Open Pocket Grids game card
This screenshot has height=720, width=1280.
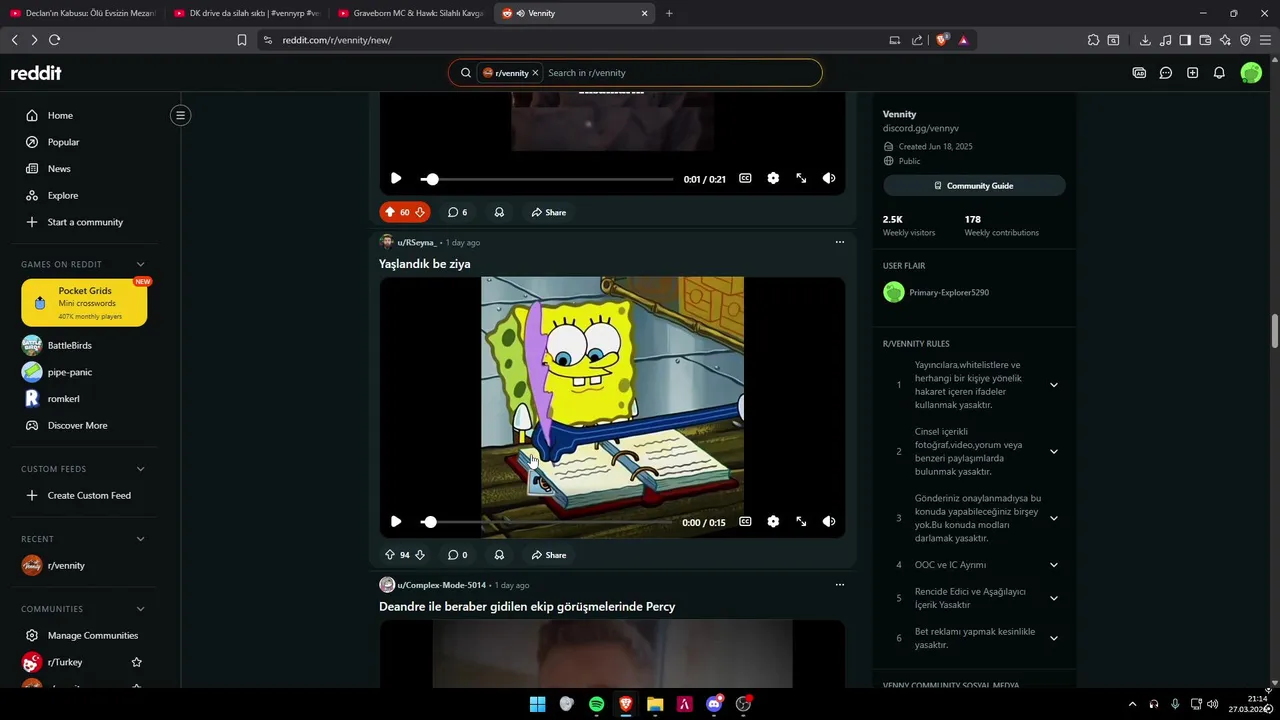pos(84,303)
